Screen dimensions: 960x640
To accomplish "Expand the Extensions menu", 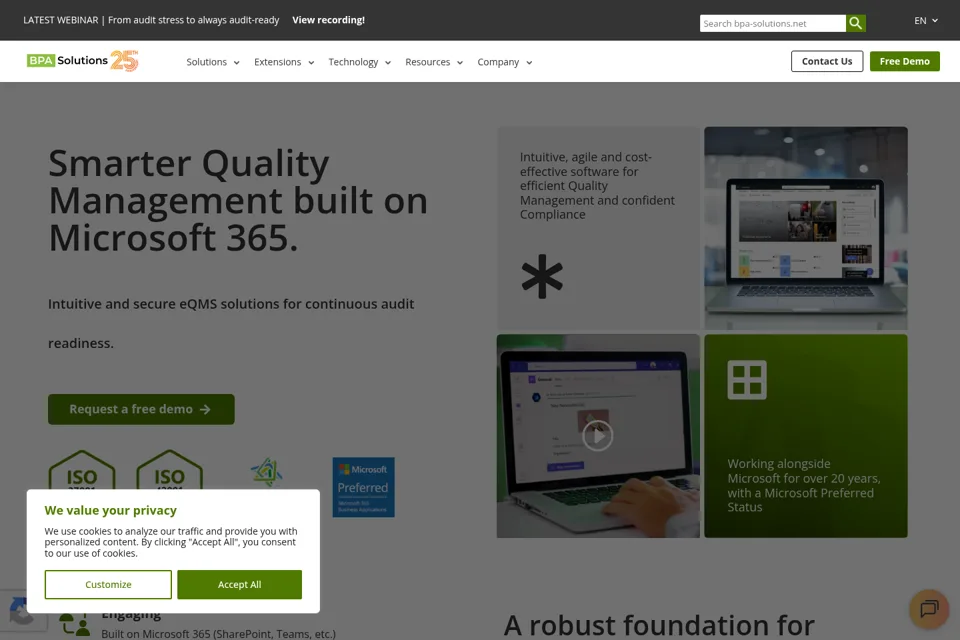I will [x=284, y=62].
